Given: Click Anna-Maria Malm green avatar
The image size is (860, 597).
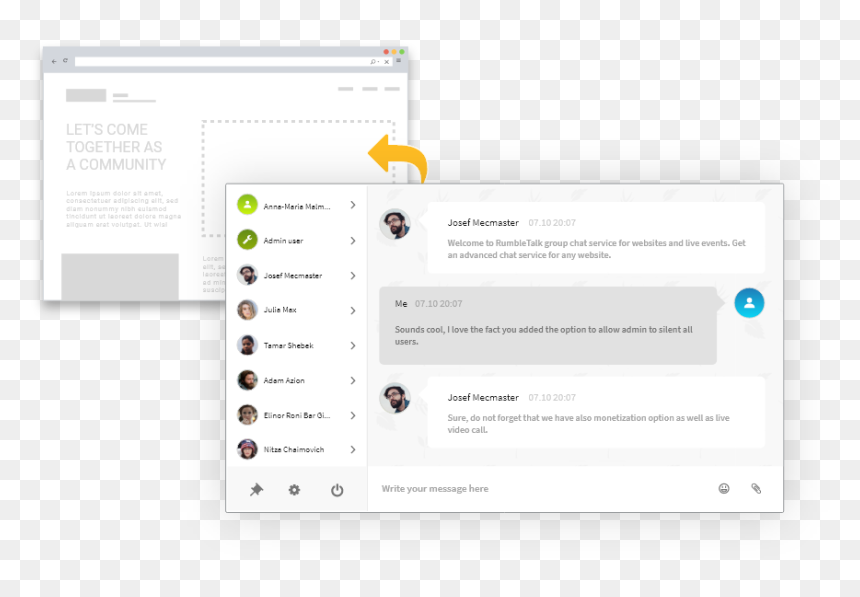Looking at the screenshot, I should pyautogui.click(x=247, y=205).
